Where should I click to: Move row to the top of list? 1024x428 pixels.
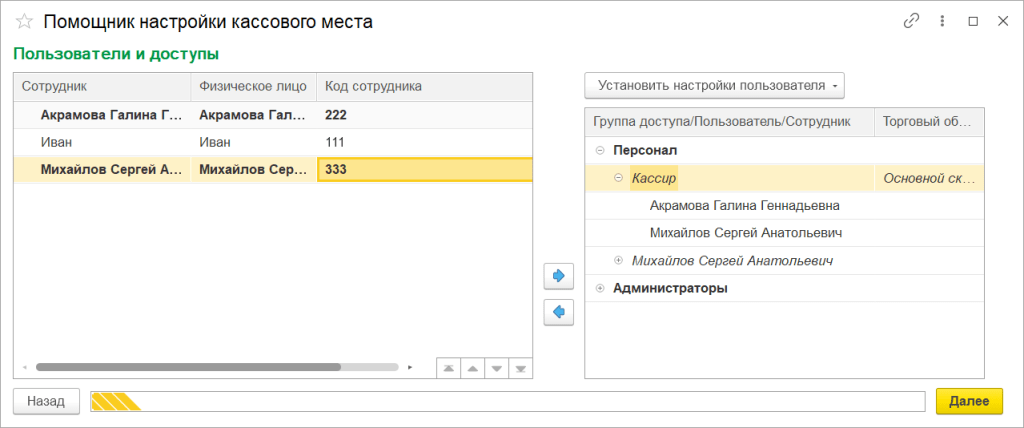(x=448, y=368)
